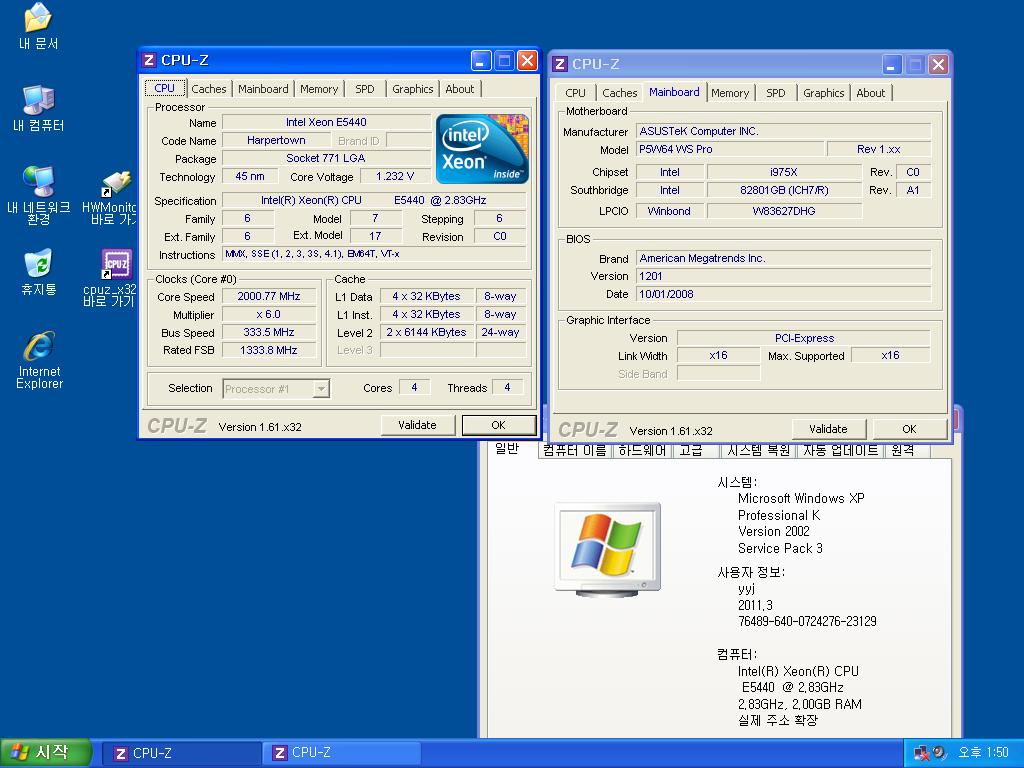Click the BIOS Date value 10/01/2008
Screen dimensions: 1024x768
click(x=784, y=295)
